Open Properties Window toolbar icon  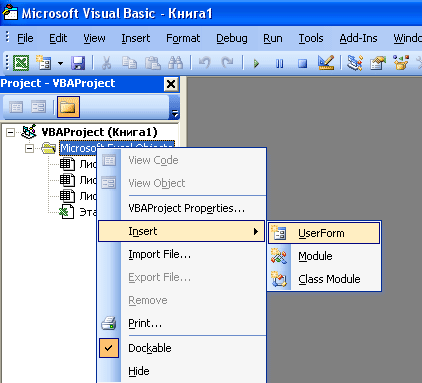click(x=378, y=63)
